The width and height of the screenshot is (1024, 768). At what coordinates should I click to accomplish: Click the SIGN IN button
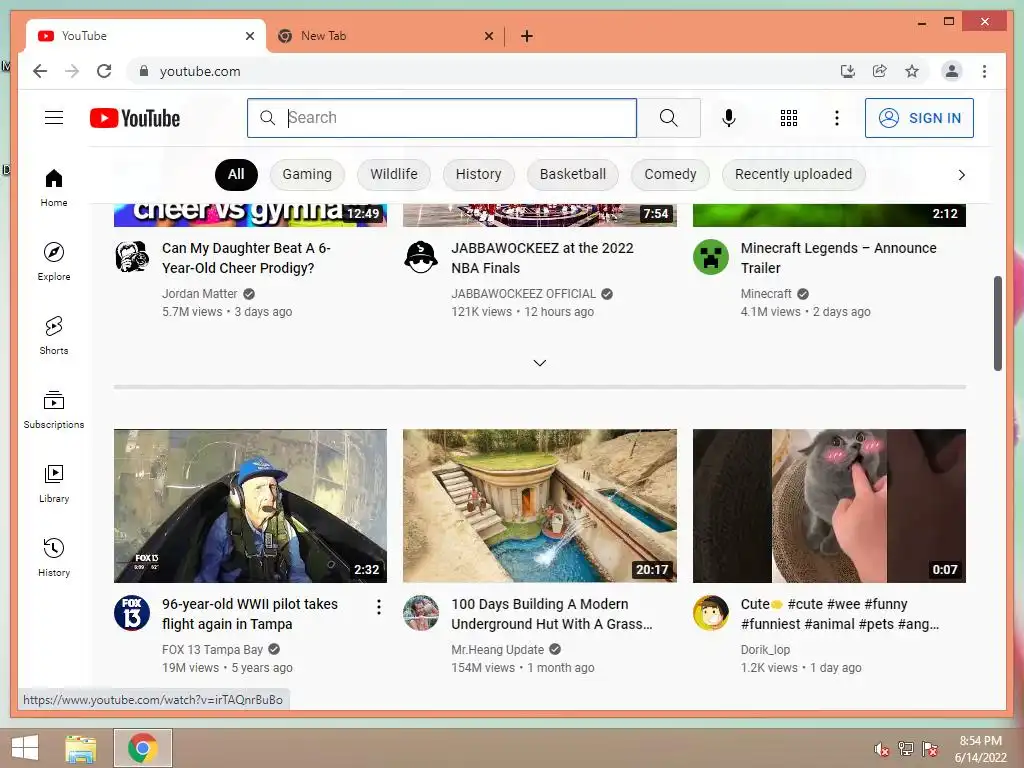(x=920, y=118)
